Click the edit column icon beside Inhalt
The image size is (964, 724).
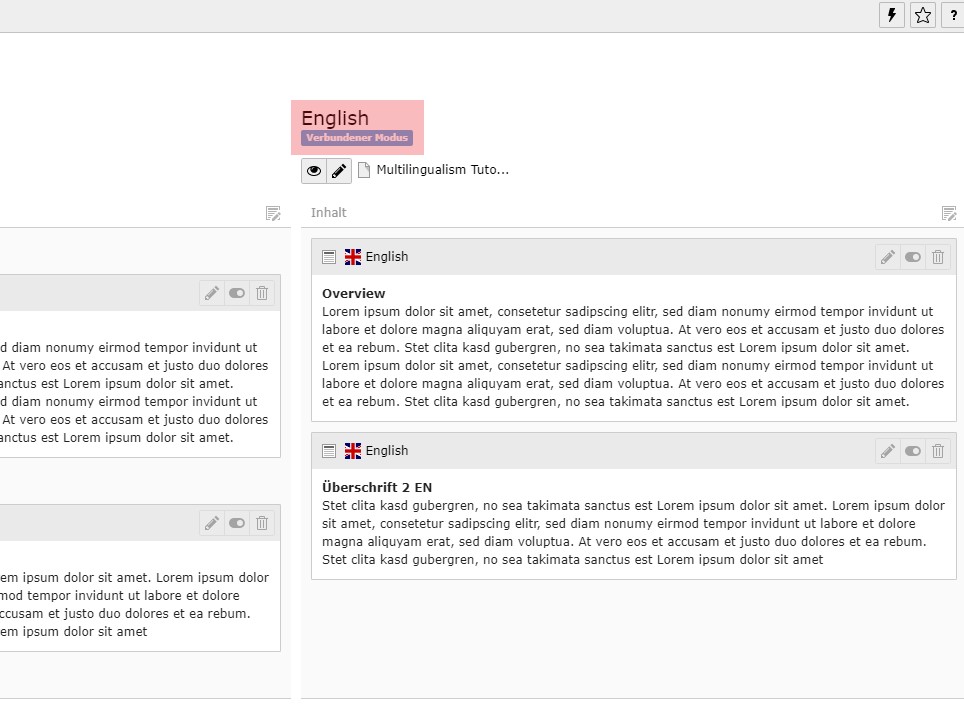pos(949,213)
